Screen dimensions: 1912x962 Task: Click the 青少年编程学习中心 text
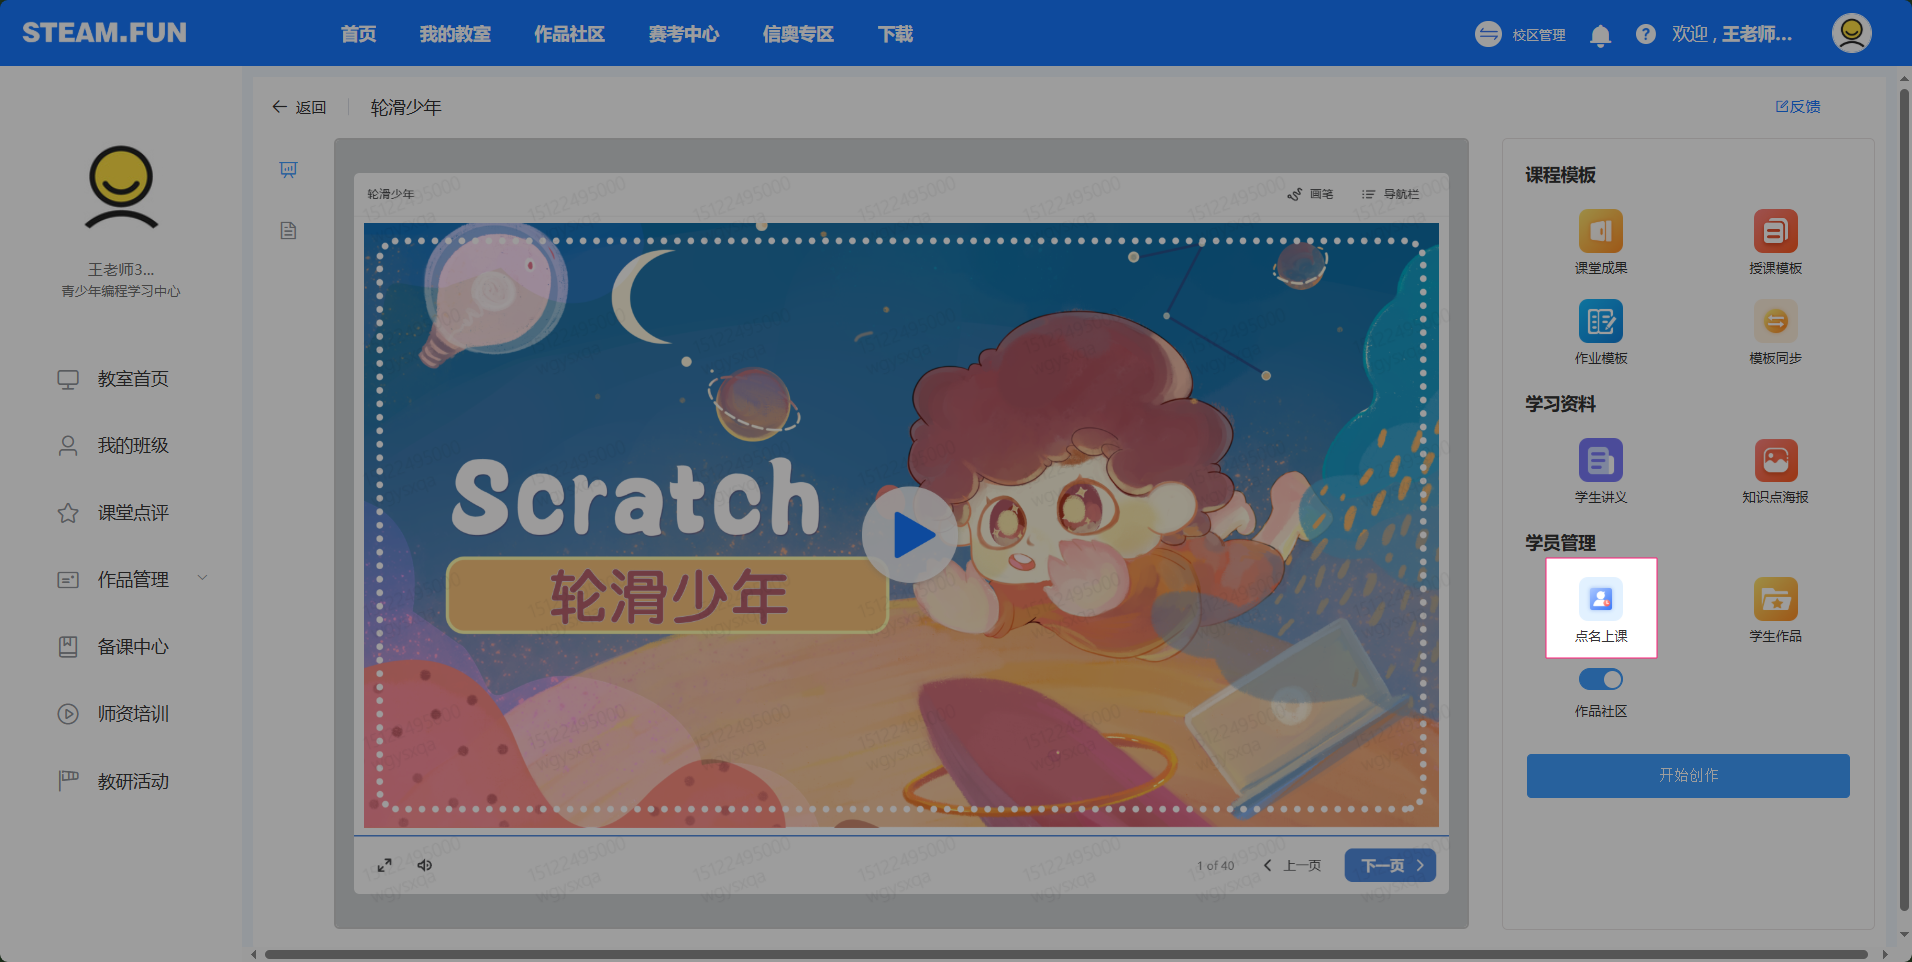coord(121,291)
